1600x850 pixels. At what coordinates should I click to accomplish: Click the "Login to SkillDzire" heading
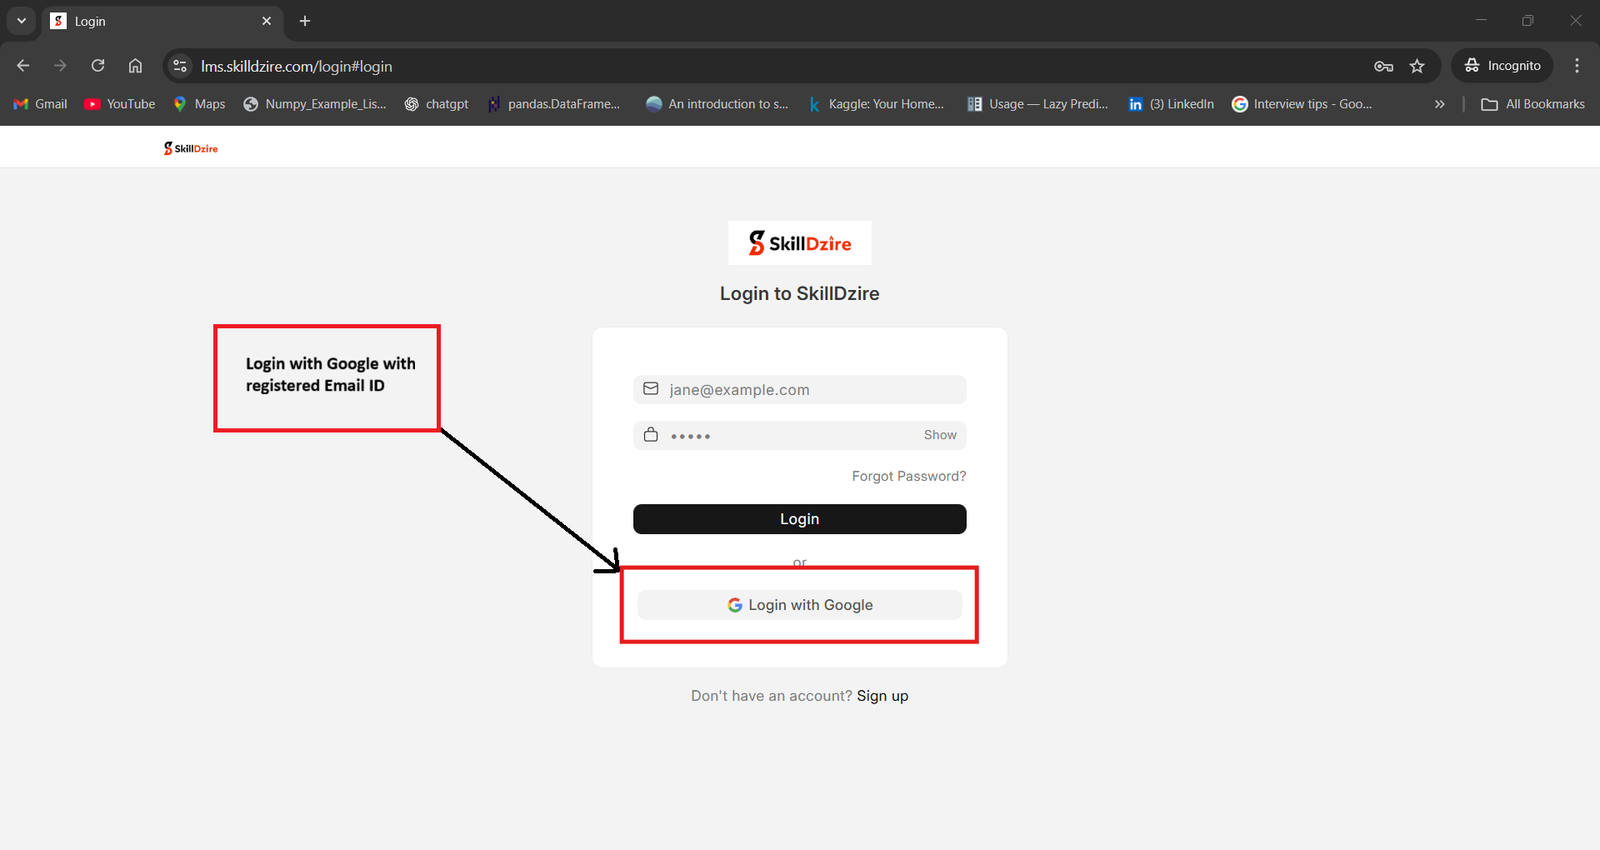pos(800,293)
